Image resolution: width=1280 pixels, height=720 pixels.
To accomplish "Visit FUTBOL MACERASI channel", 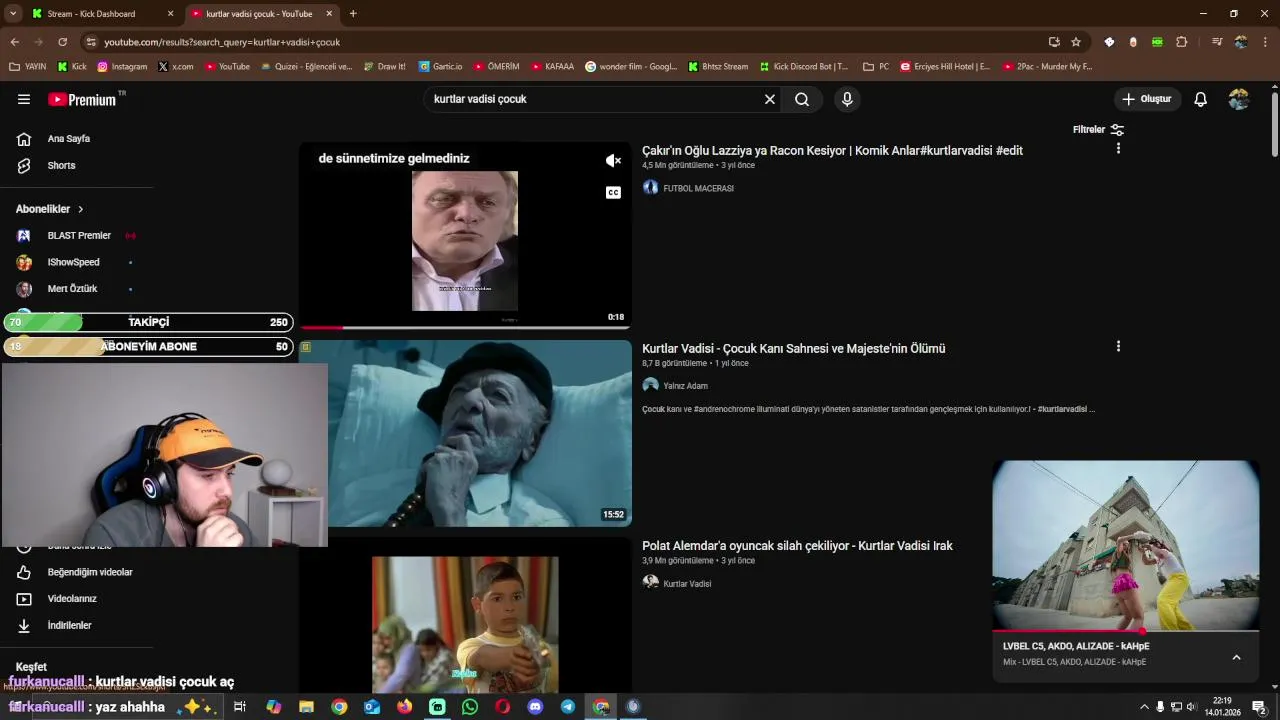I will point(698,188).
